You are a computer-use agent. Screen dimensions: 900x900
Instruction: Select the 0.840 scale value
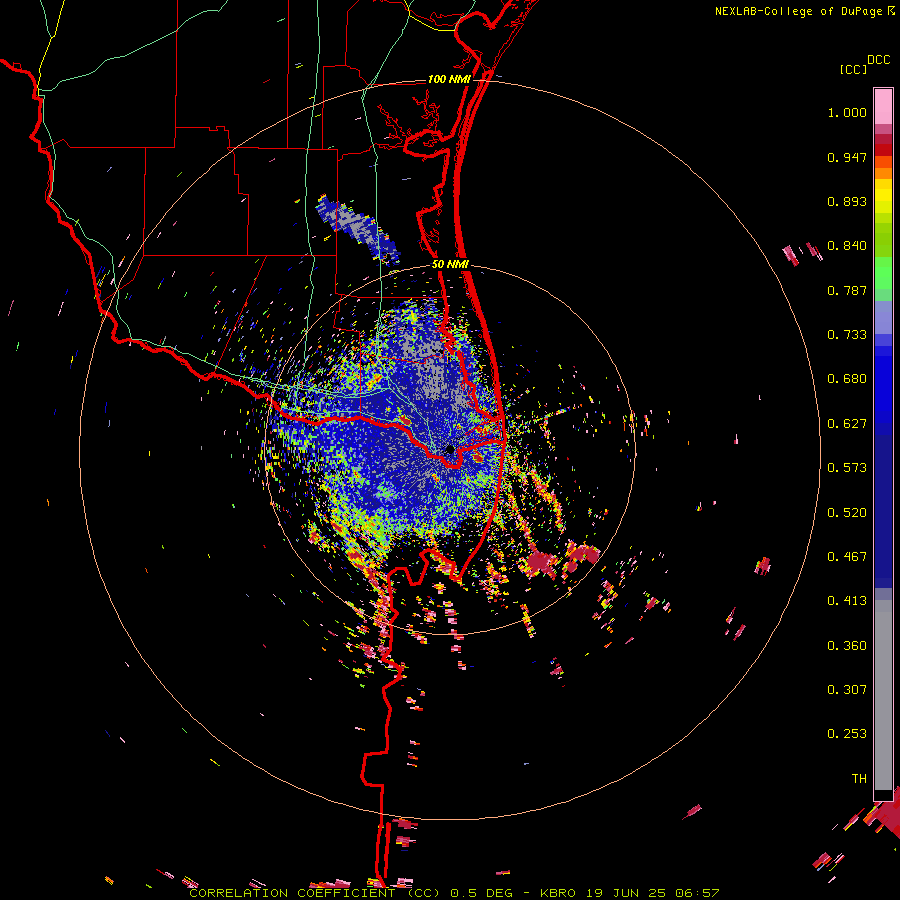coord(847,246)
